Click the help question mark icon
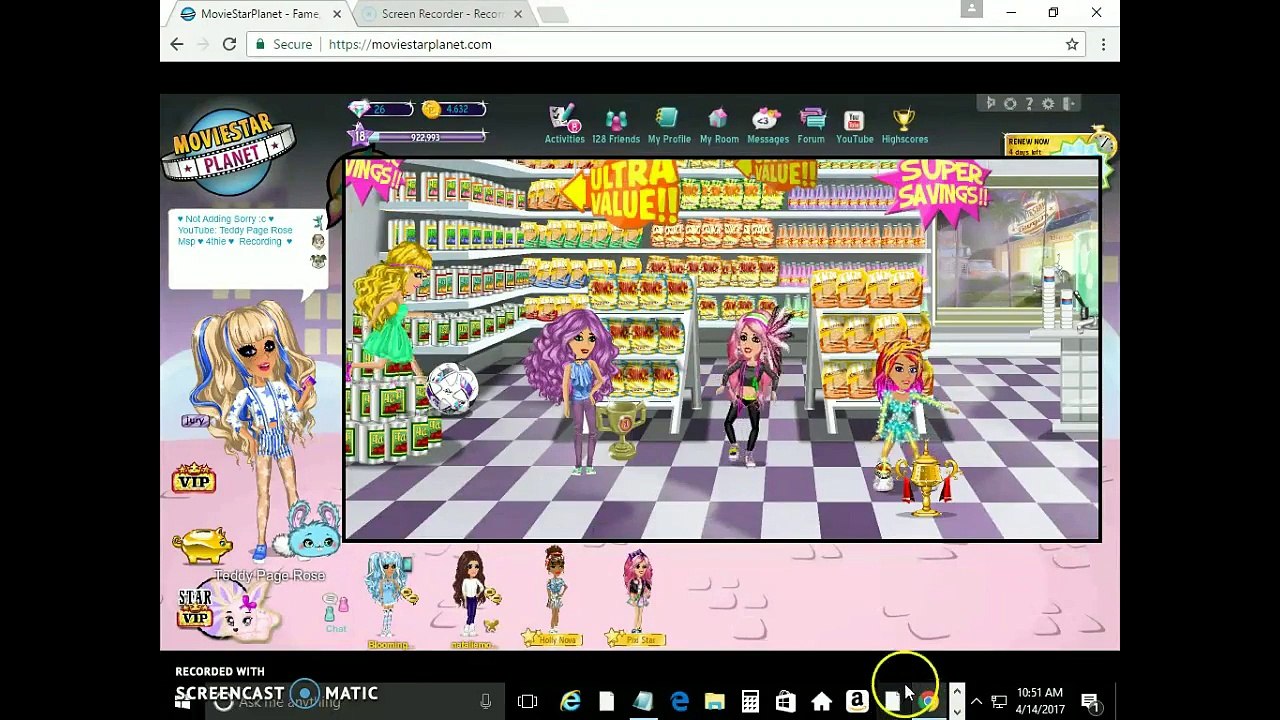 pyautogui.click(x=1029, y=103)
